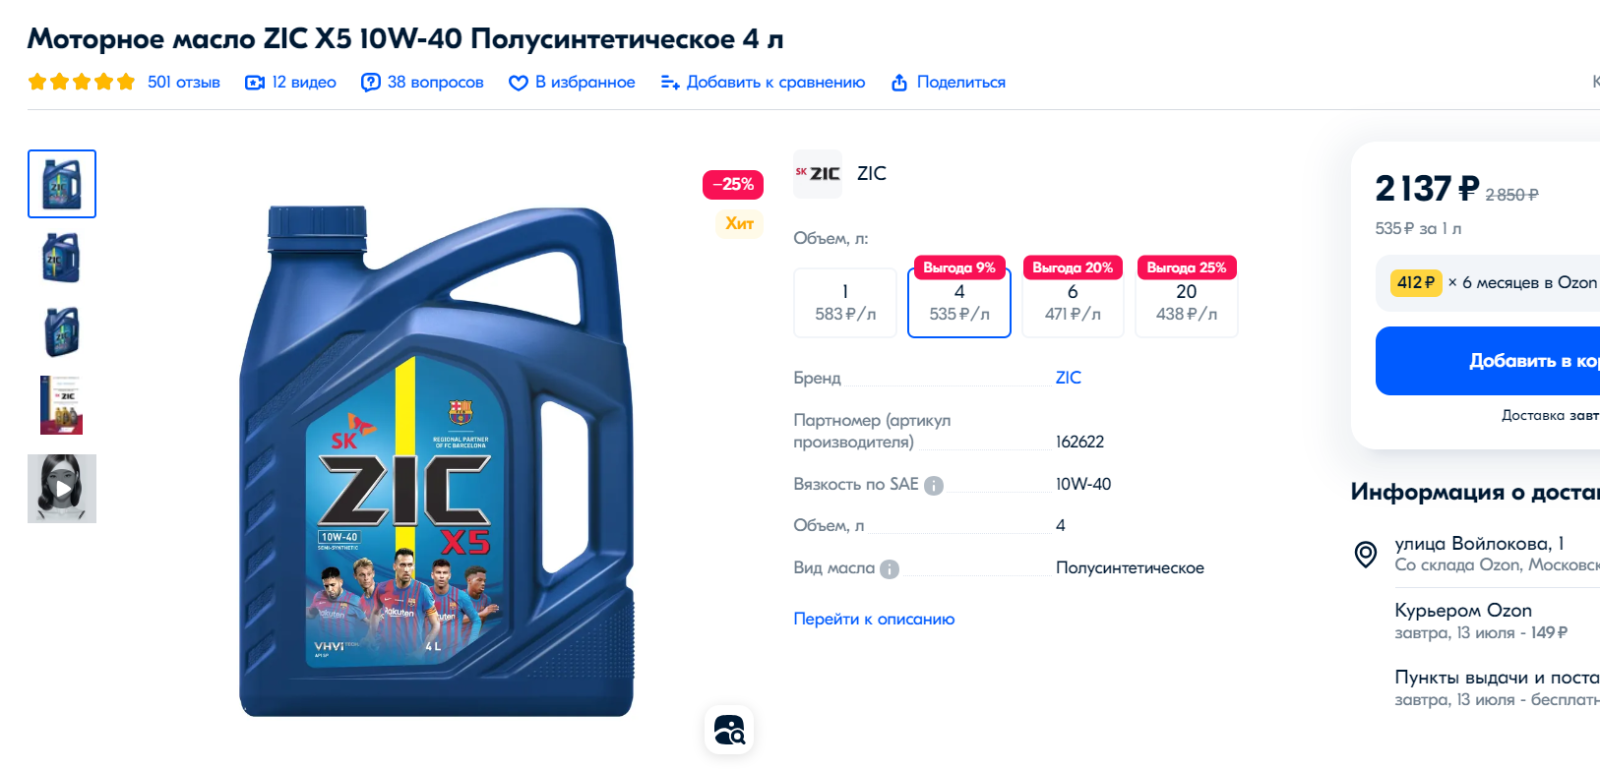Click the location pin icon by улица Войлокова
Image resolution: width=1600 pixels, height=770 pixels.
coord(1365,554)
